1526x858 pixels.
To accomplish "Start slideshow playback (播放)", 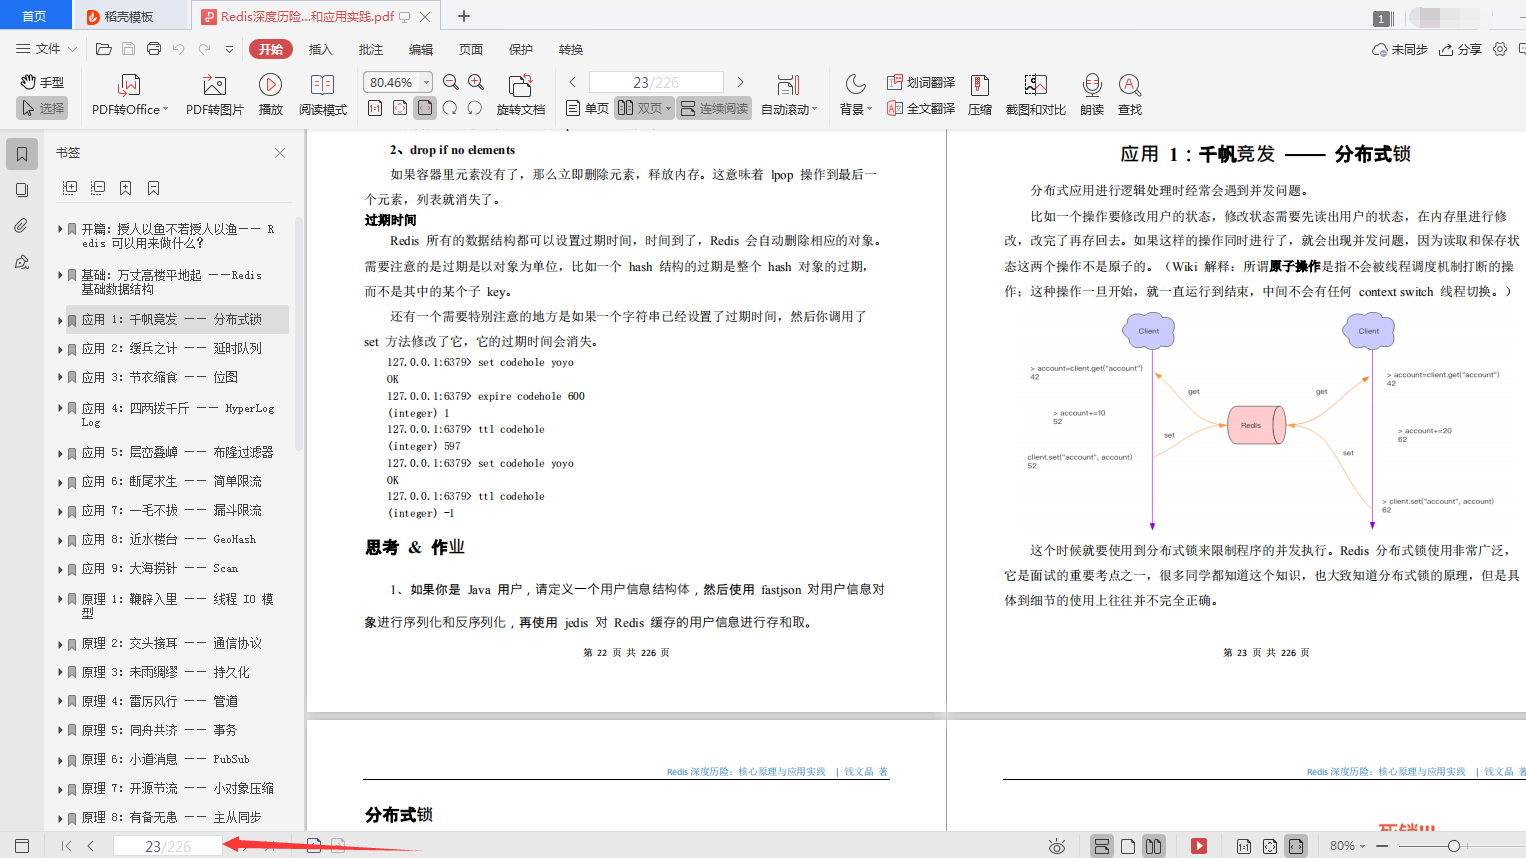I will 270,95.
